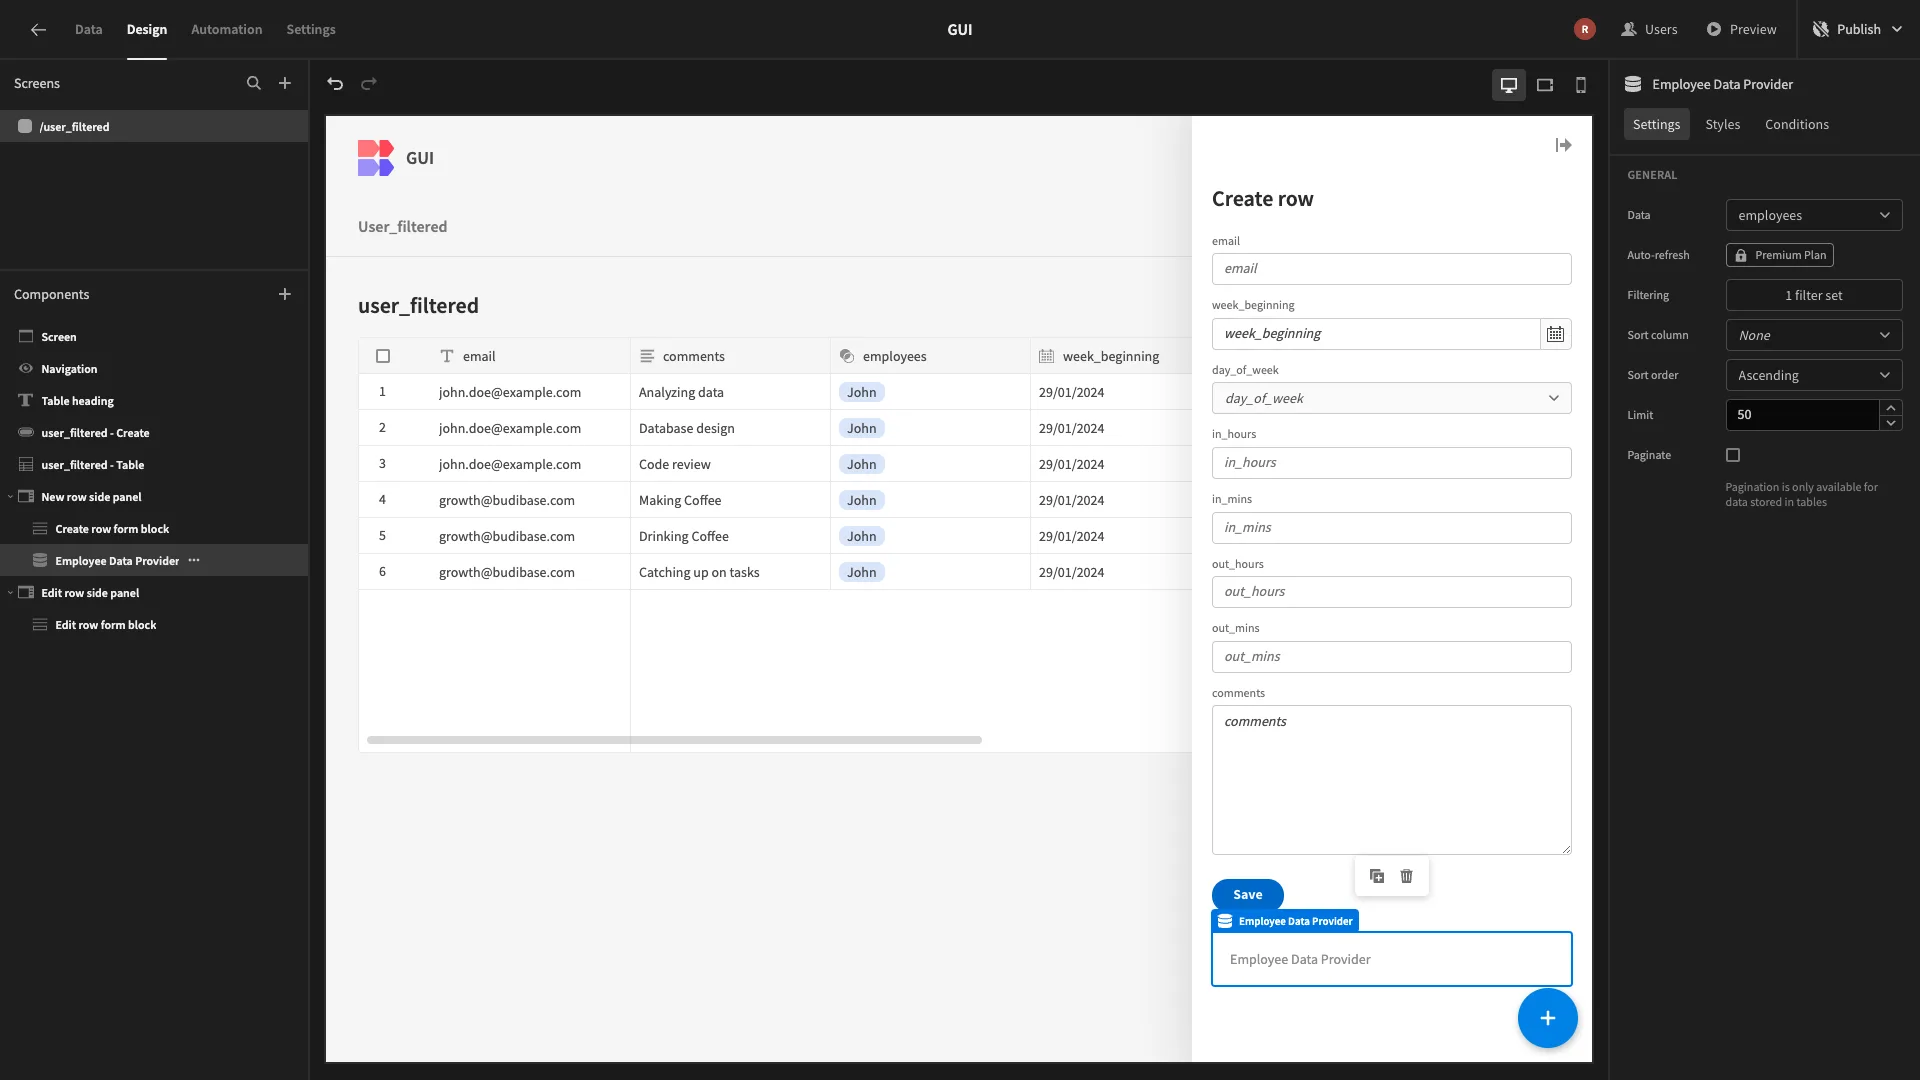Toggle the select-all rows checkbox

point(383,356)
